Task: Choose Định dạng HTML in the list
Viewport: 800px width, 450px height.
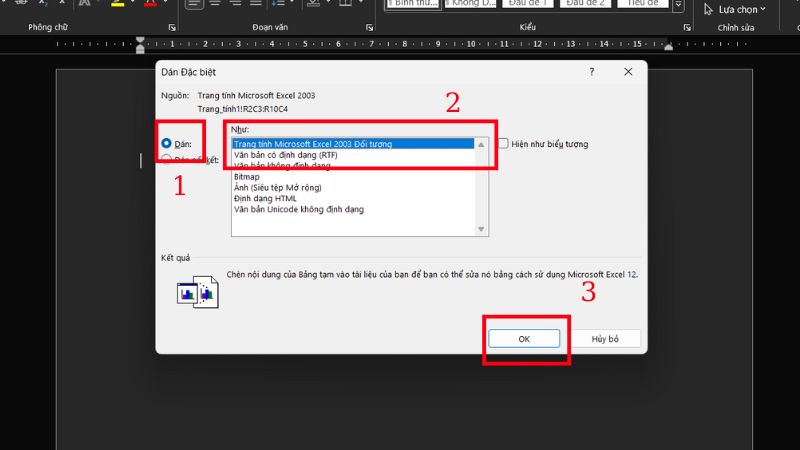Action: [353, 198]
